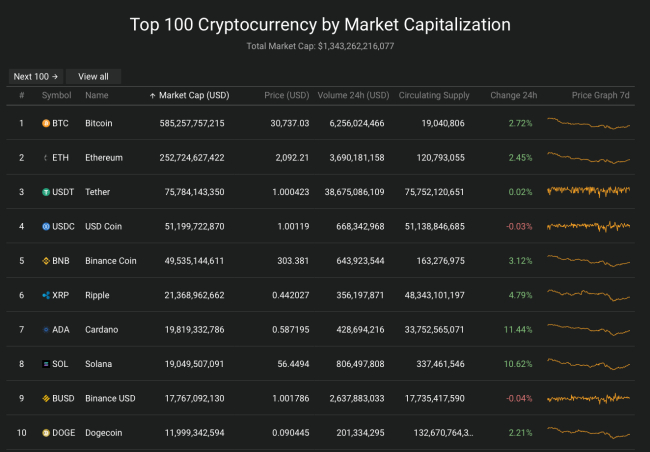
Task: Open Tether's 7-day price graph
Action: point(589,191)
